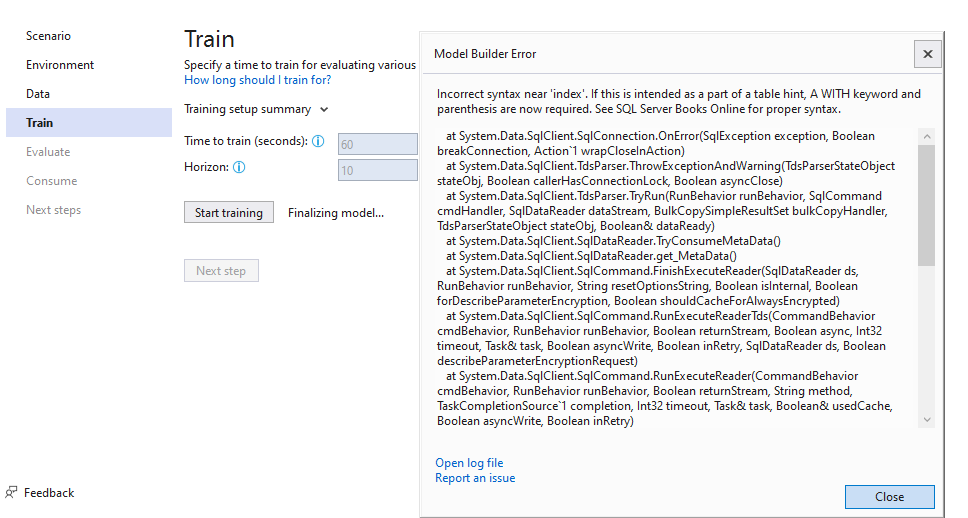Close the Model Builder Error dialog with X
Screen dimensions: 968x518
click(927, 54)
